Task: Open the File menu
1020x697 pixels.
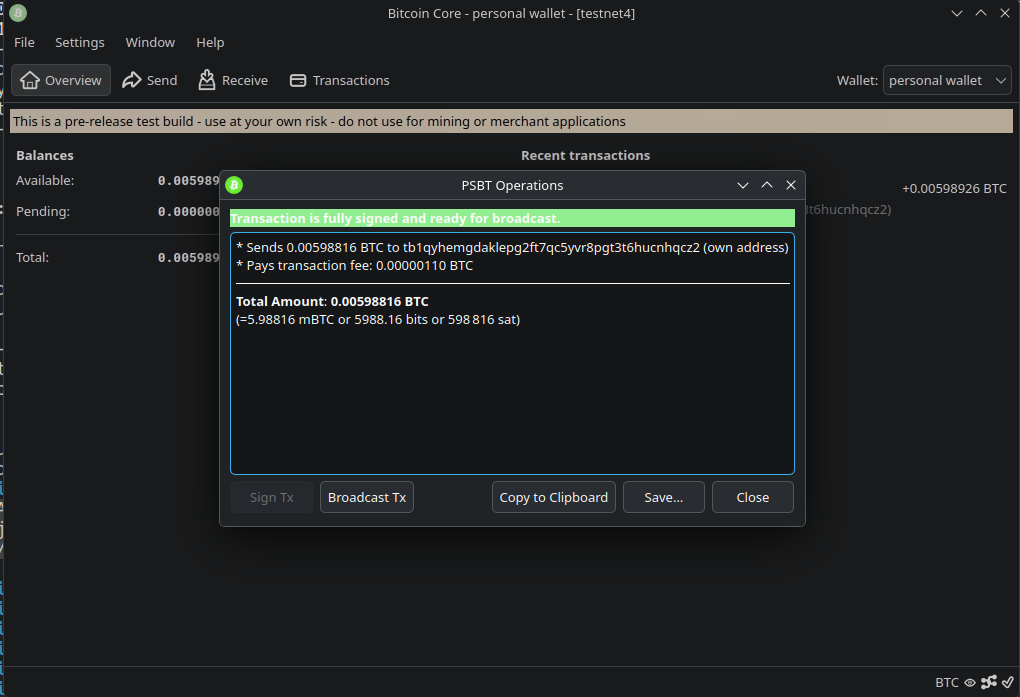Action: point(24,42)
